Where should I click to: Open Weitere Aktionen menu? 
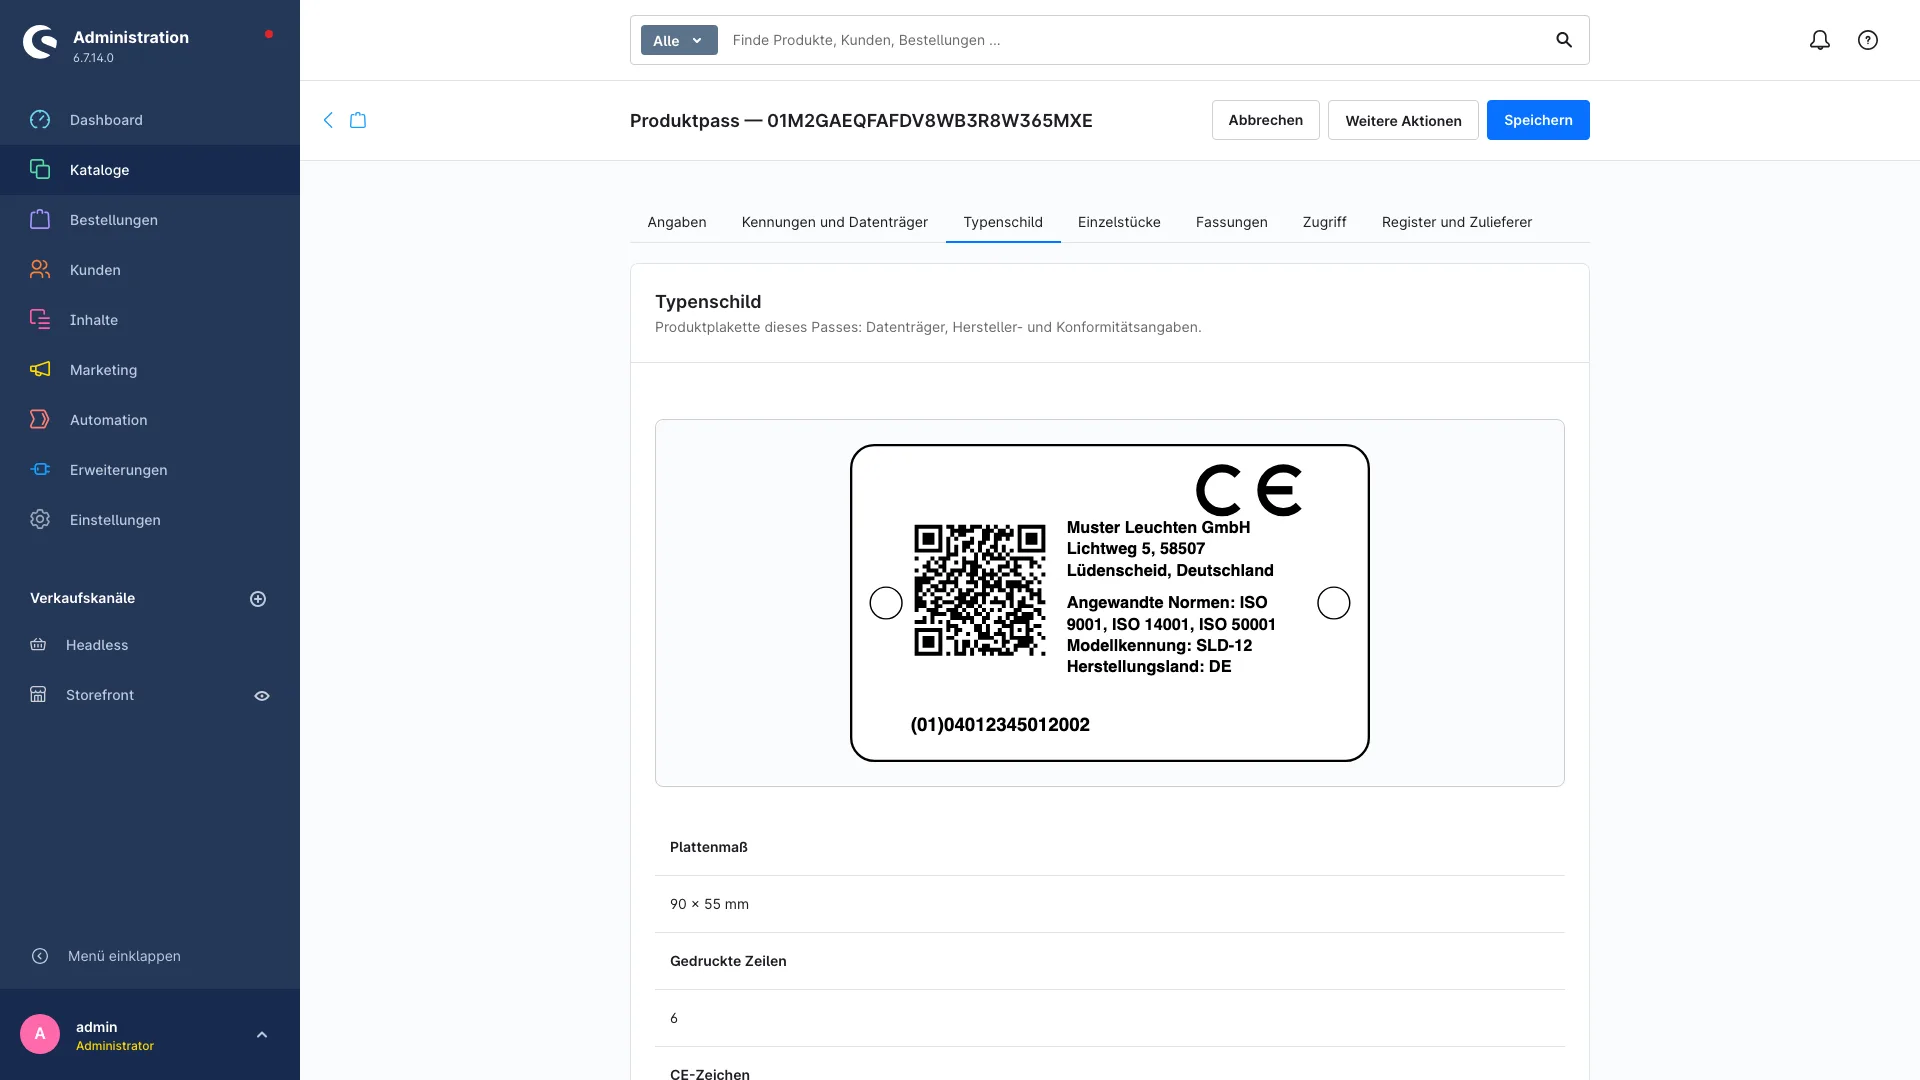pyautogui.click(x=1403, y=120)
